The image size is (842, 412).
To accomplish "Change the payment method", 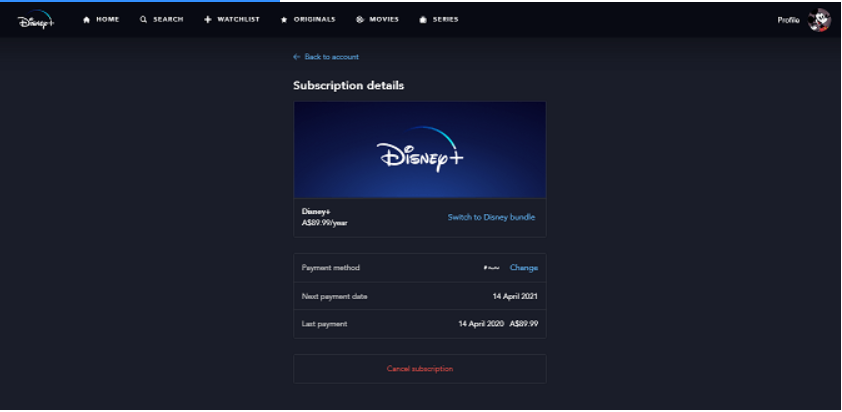I will click(x=524, y=268).
